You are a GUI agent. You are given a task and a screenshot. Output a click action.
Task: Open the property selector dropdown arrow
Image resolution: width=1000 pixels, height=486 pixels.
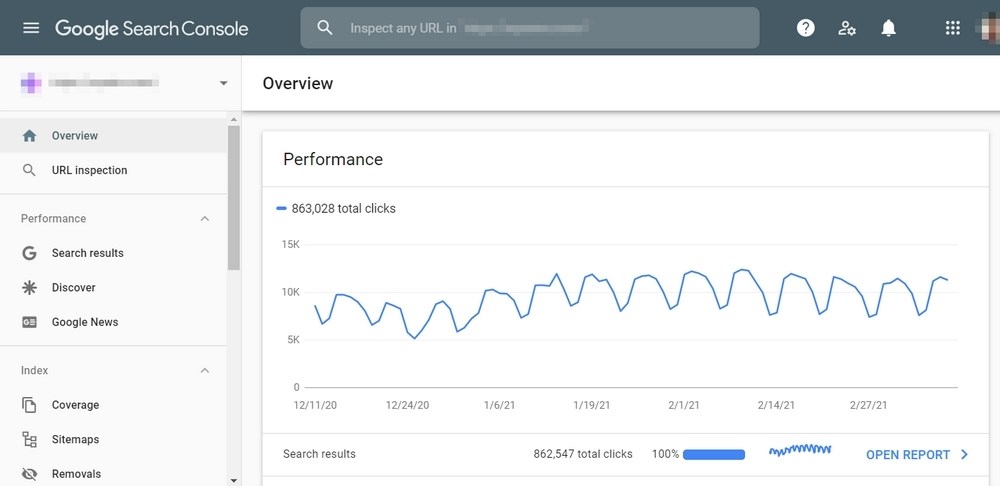[223, 83]
